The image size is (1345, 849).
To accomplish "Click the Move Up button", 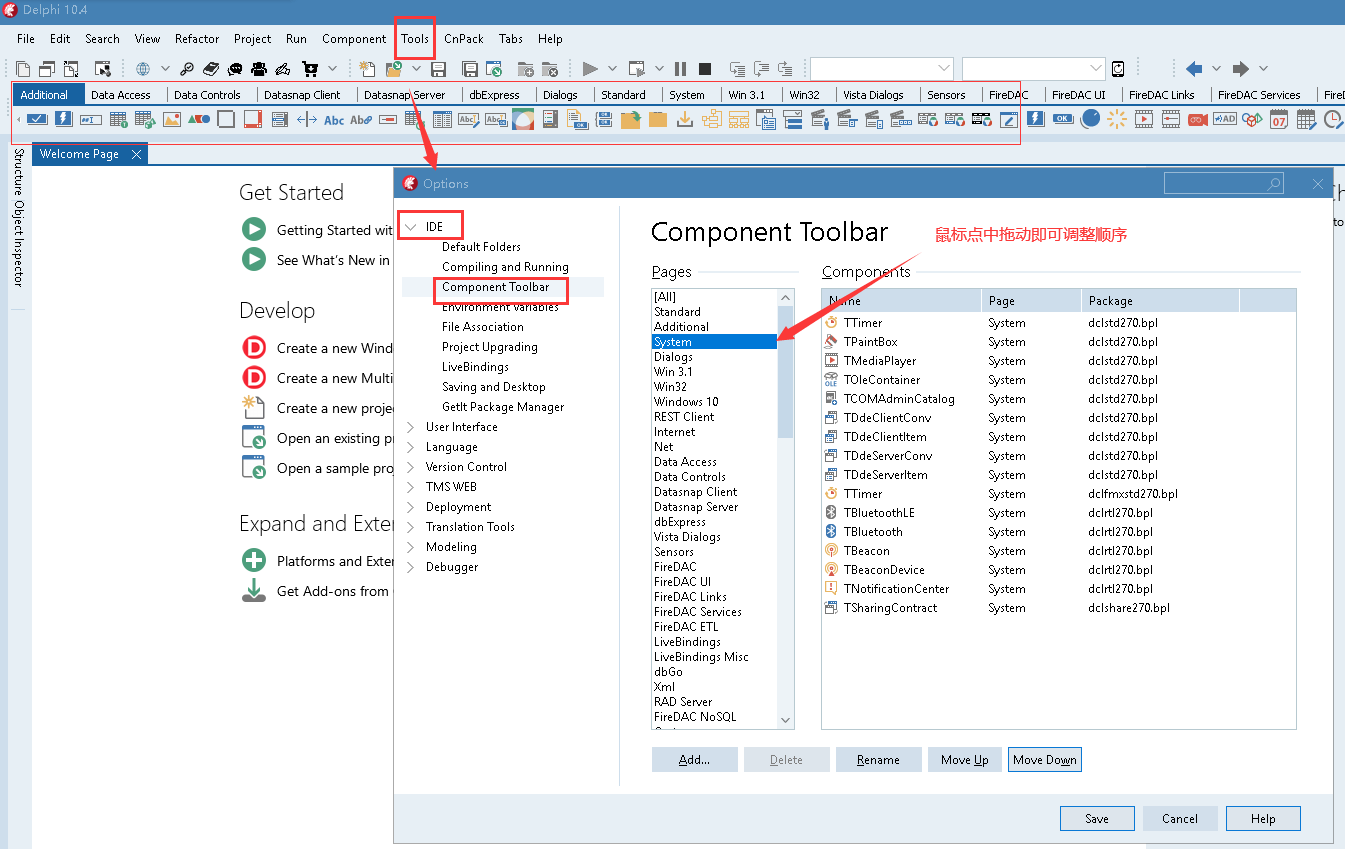I will (965, 760).
